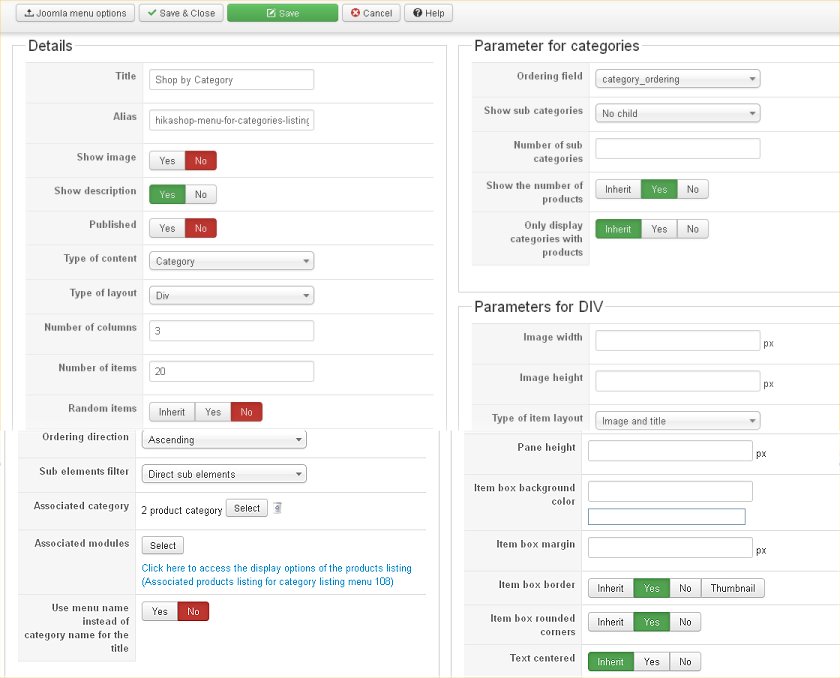Viewport: 840px width, 678px height.
Task: Set Random items to Yes
Action: [x=213, y=412]
